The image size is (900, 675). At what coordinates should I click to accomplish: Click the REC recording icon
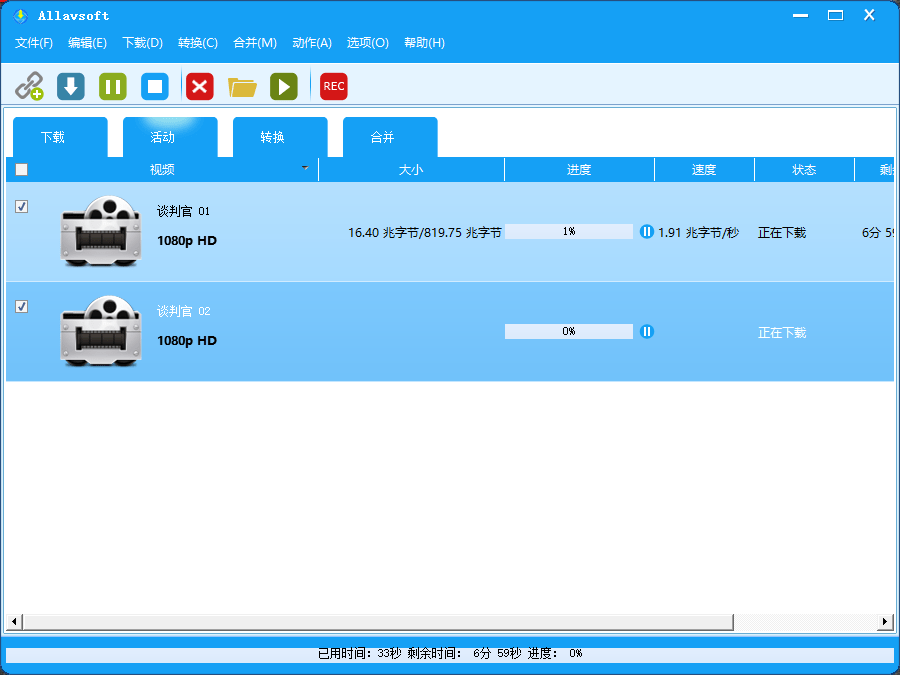coord(333,86)
